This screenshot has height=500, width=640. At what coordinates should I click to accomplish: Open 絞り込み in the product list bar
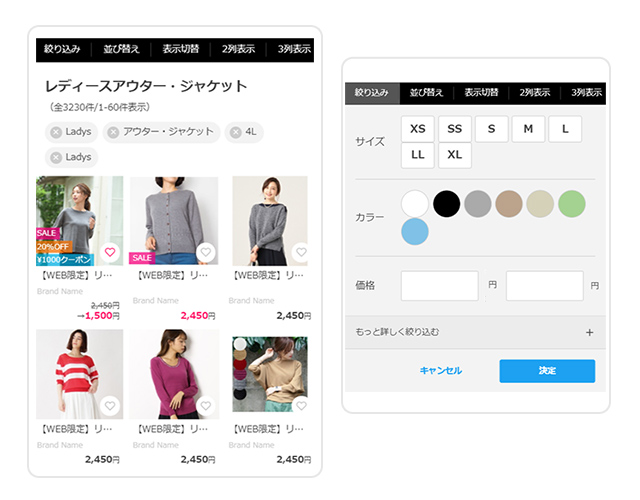[x=62, y=50]
